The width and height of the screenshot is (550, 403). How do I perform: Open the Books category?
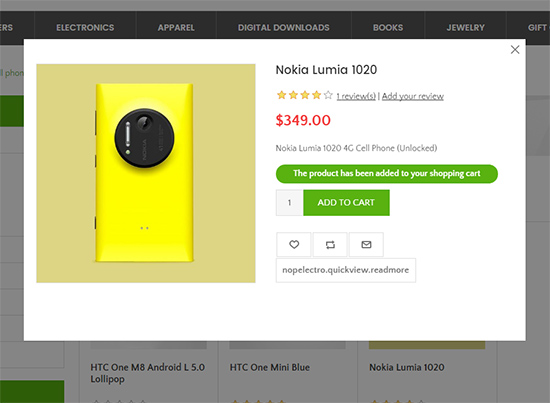point(388,28)
